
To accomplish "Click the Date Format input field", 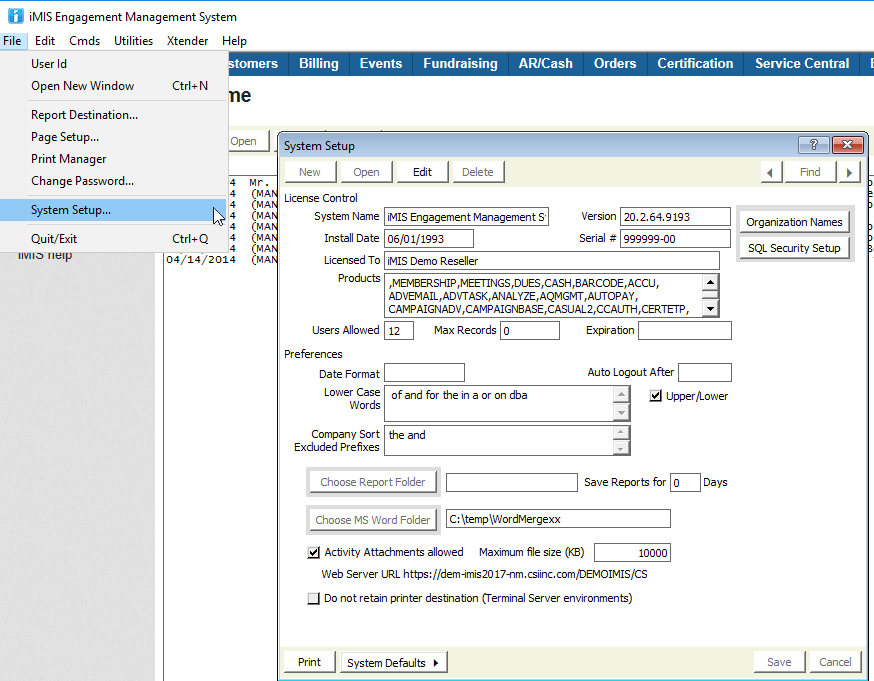I will (424, 373).
